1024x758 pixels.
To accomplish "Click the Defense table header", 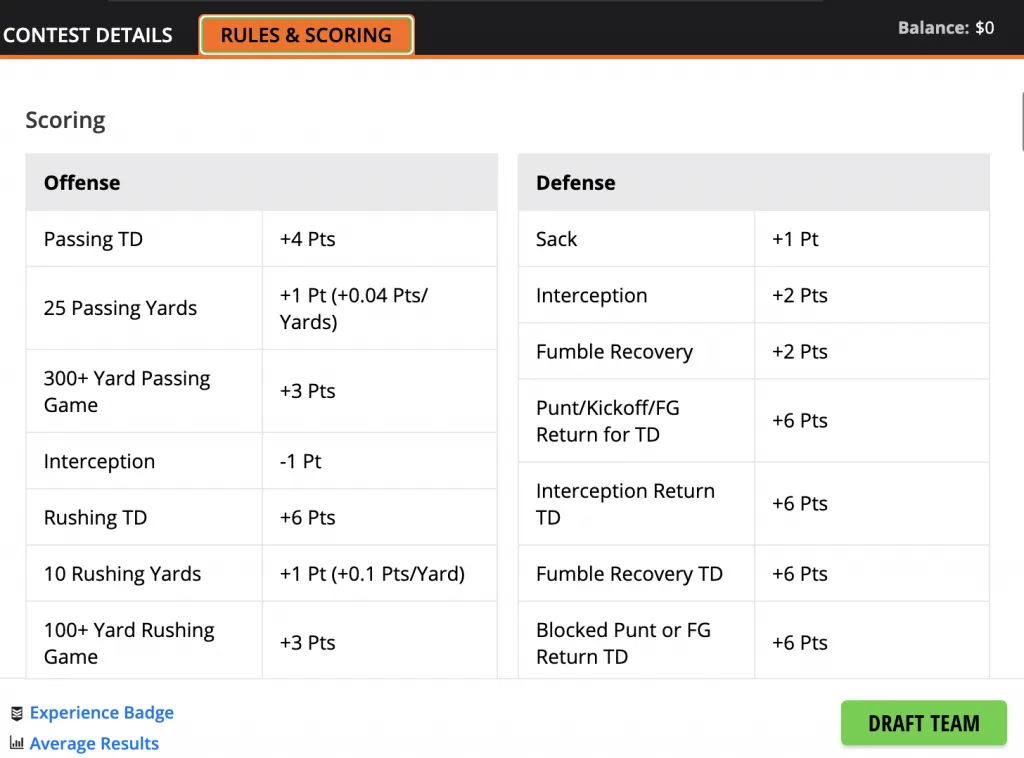I will click(576, 182).
